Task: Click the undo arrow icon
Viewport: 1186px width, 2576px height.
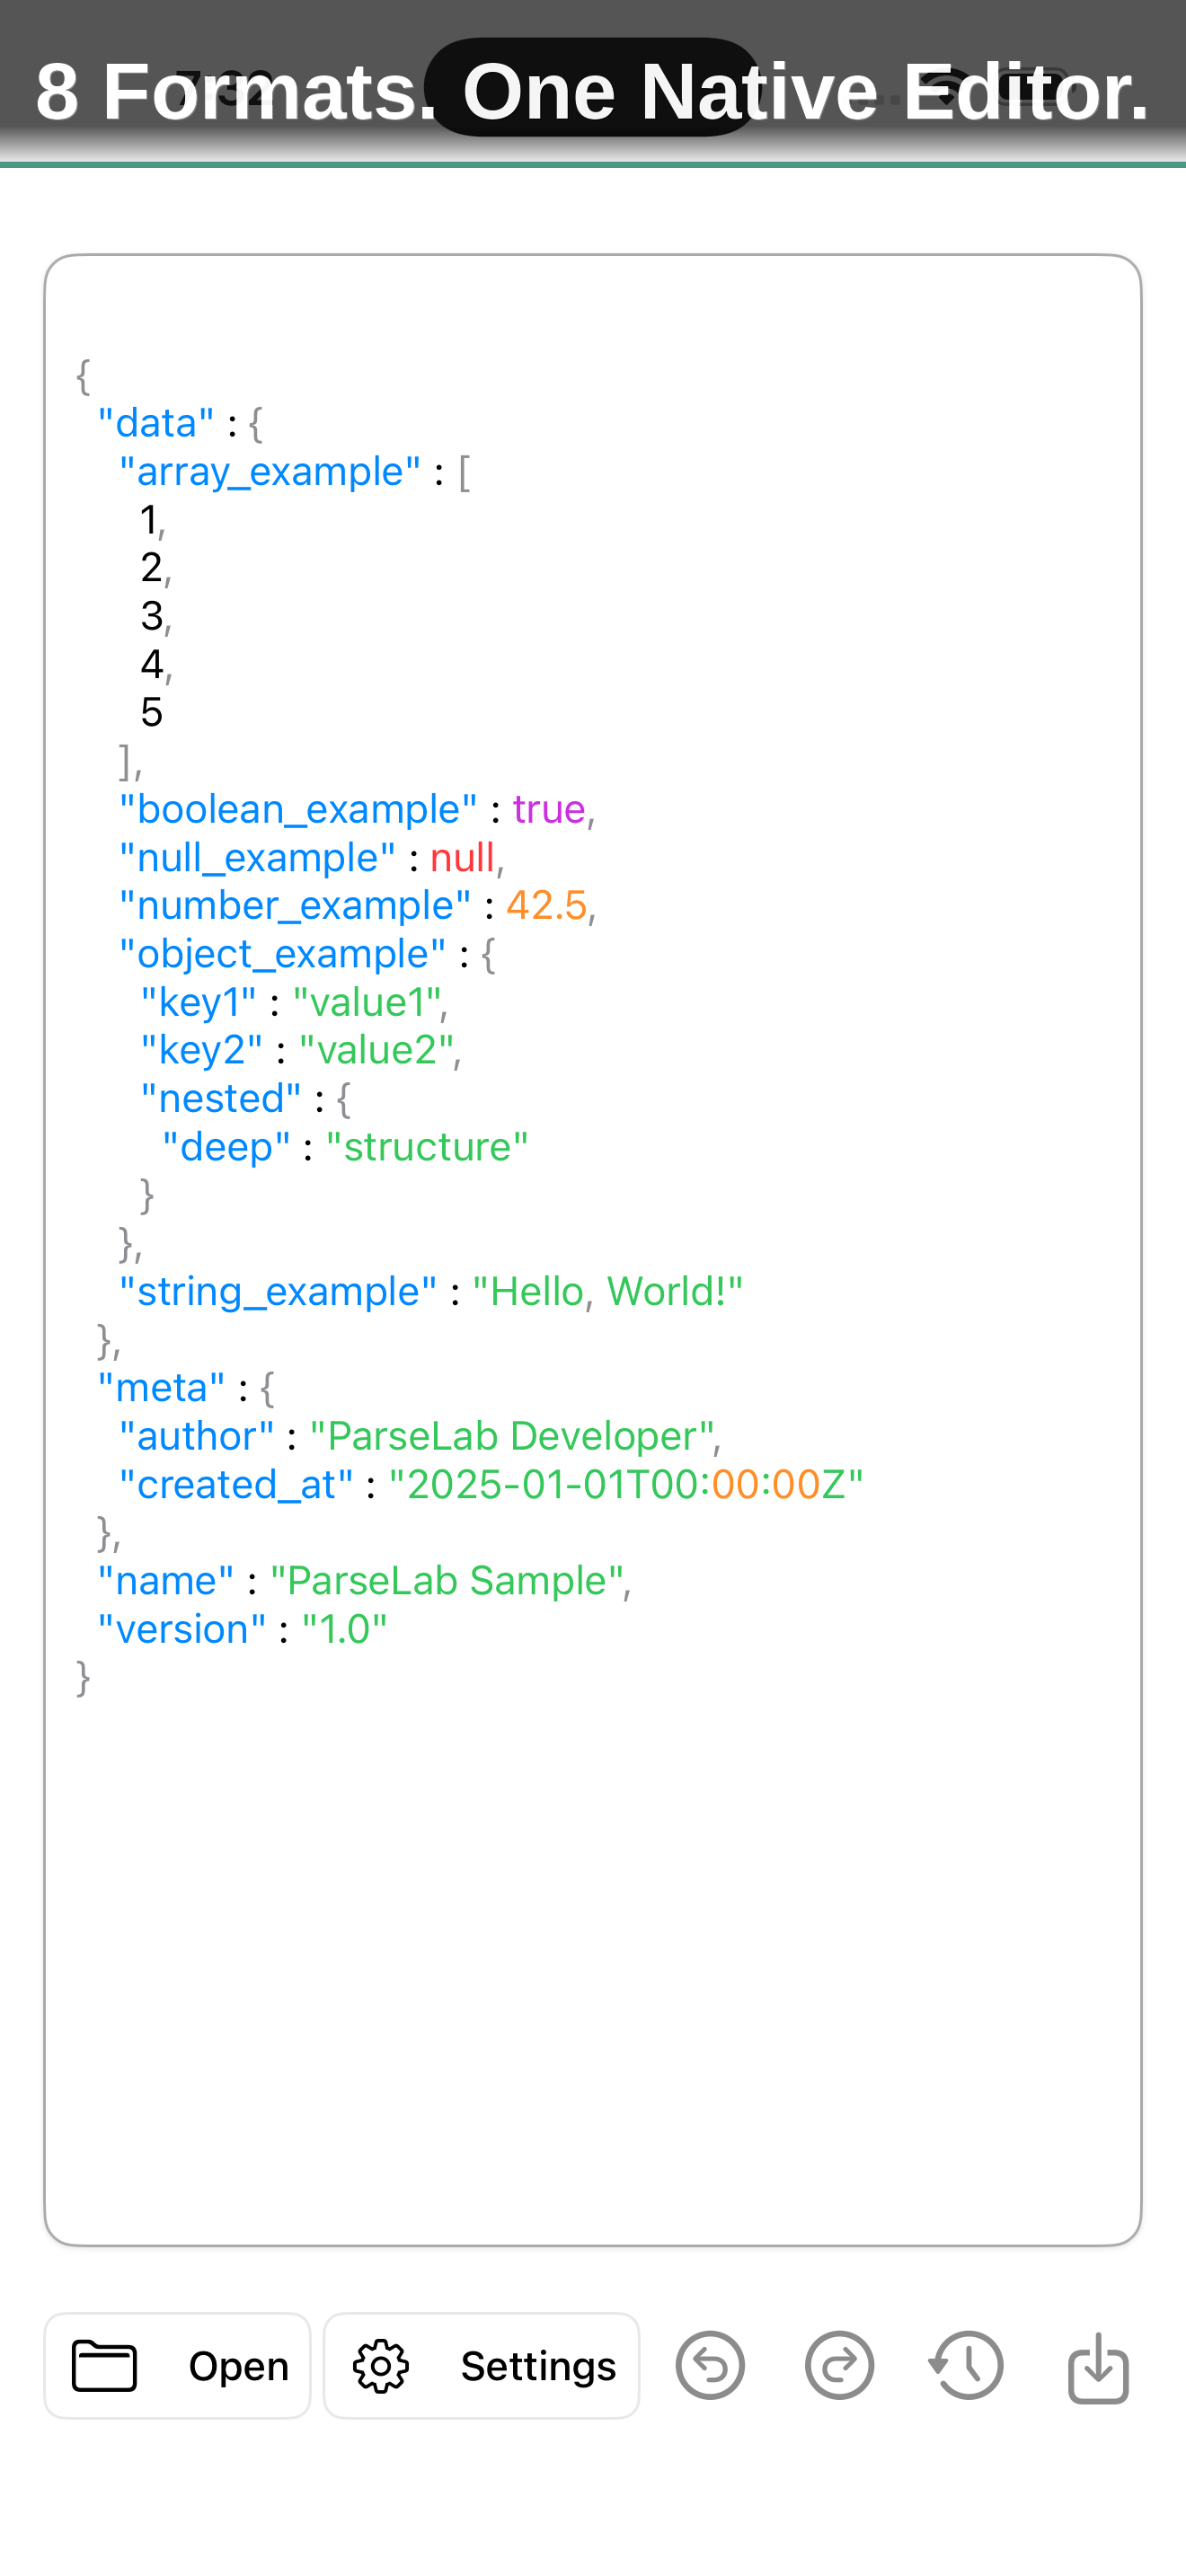Action: (710, 2365)
